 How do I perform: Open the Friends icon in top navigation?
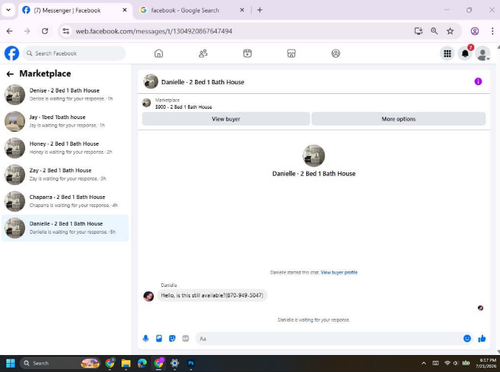(203, 53)
